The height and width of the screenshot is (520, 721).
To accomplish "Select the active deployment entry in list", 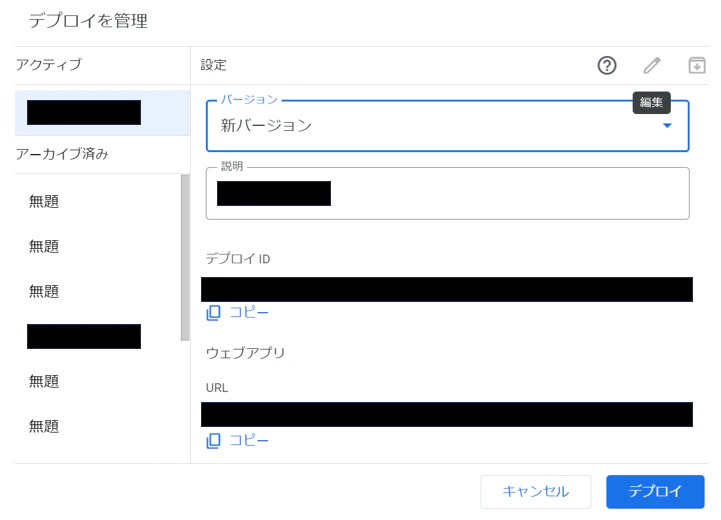I will click(103, 113).
